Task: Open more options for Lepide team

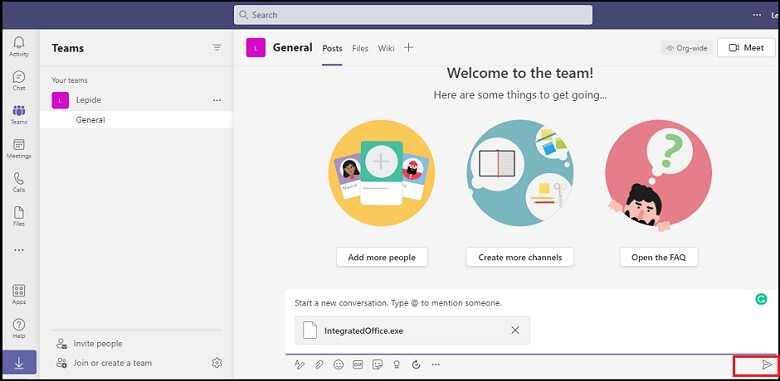Action: click(217, 100)
